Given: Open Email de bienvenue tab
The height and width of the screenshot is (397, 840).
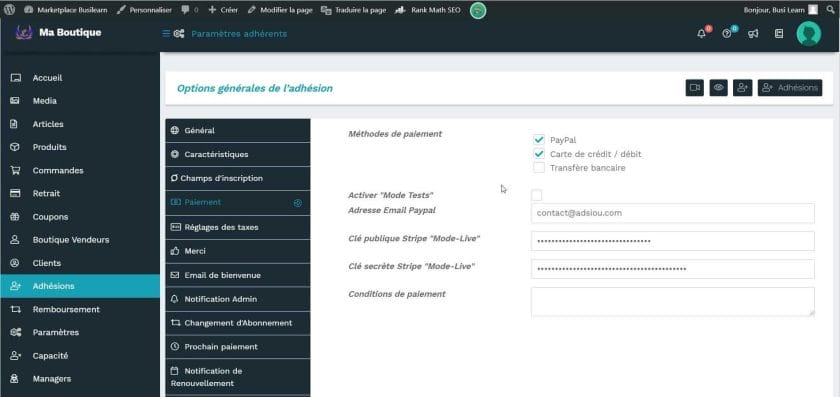Looking at the screenshot, I should (238, 275).
